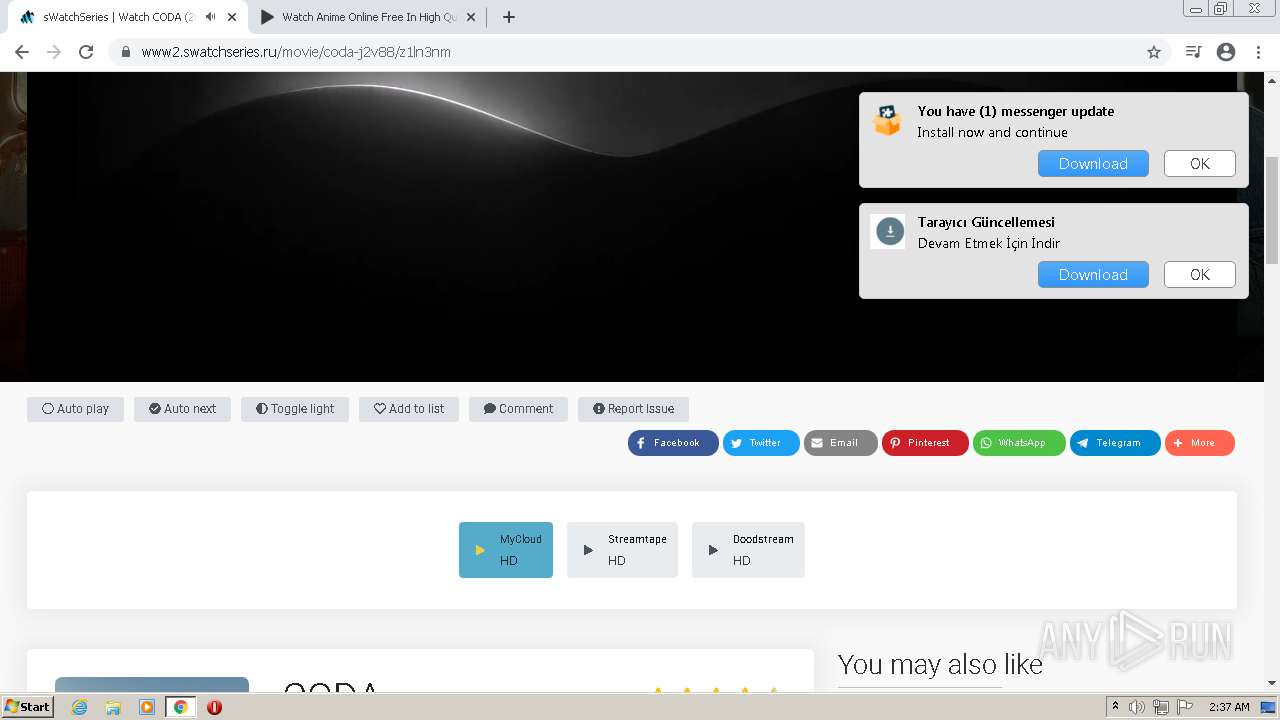
Task: Bookmark page with the star icon
Action: pyautogui.click(x=1154, y=52)
